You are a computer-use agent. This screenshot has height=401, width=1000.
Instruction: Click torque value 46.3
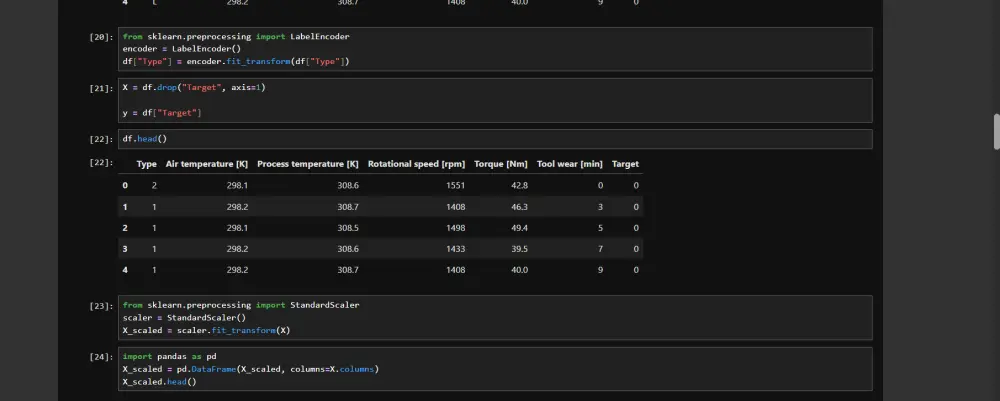click(x=519, y=207)
